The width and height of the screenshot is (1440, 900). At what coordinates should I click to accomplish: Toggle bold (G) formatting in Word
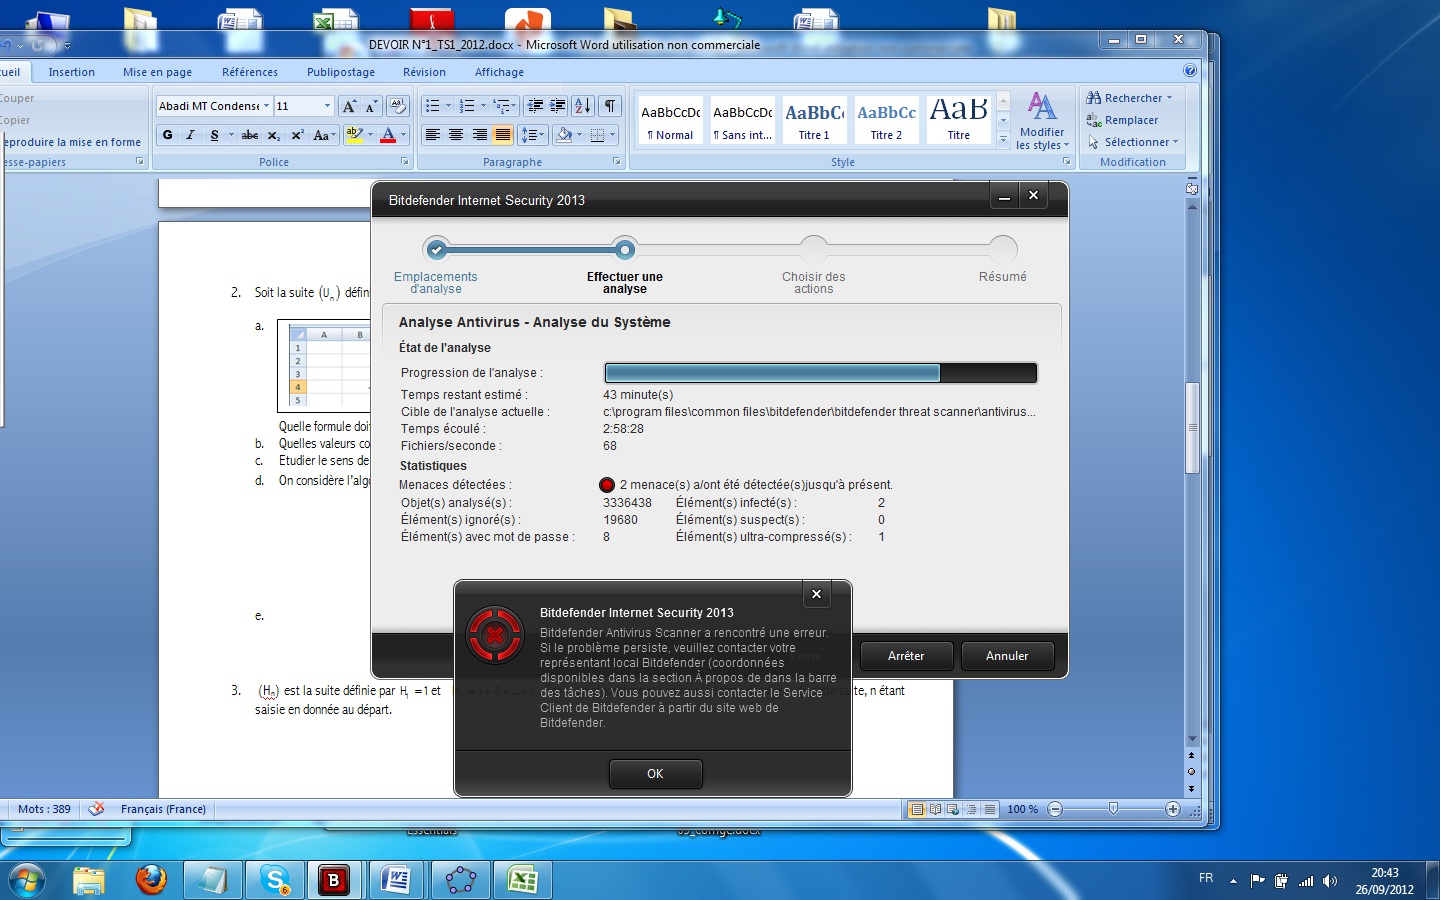[x=167, y=135]
